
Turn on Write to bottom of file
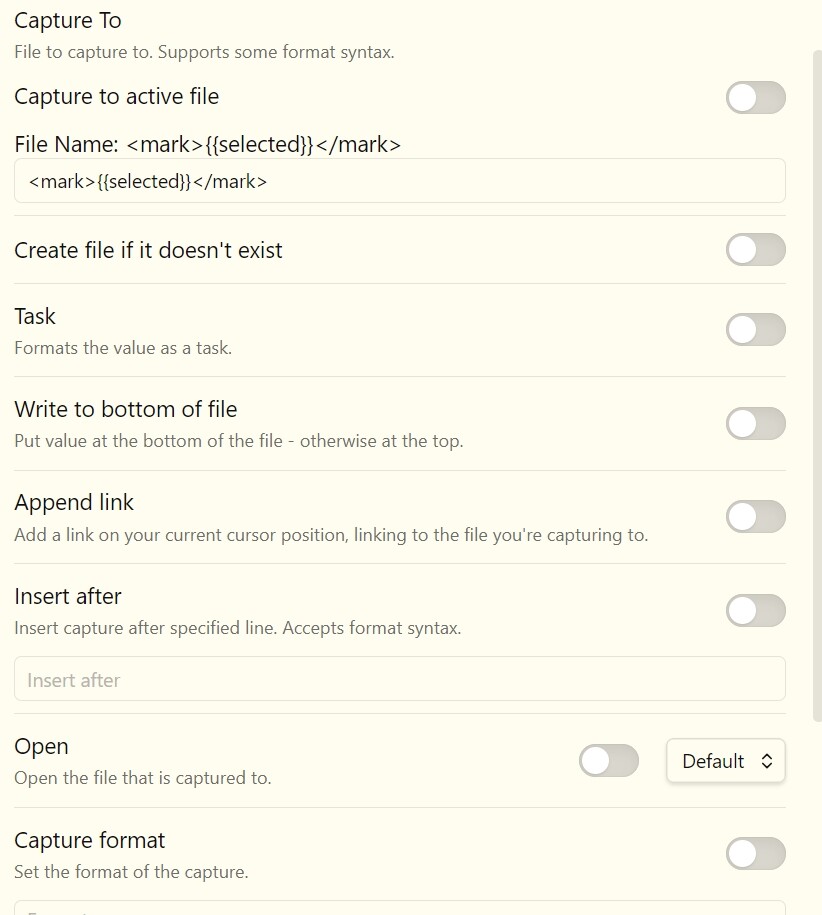pyautogui.click(x=755, y=424)
